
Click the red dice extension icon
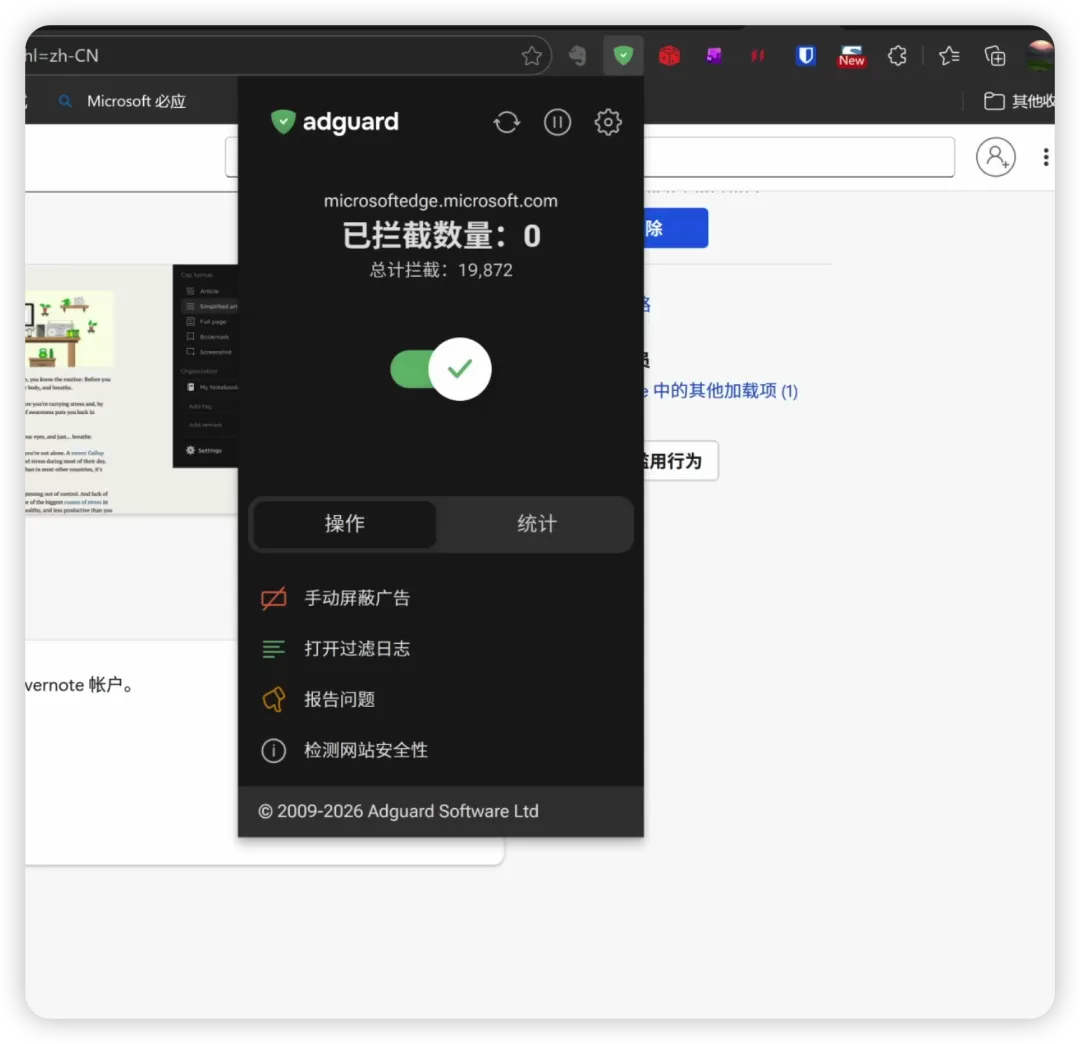[669, 55]
